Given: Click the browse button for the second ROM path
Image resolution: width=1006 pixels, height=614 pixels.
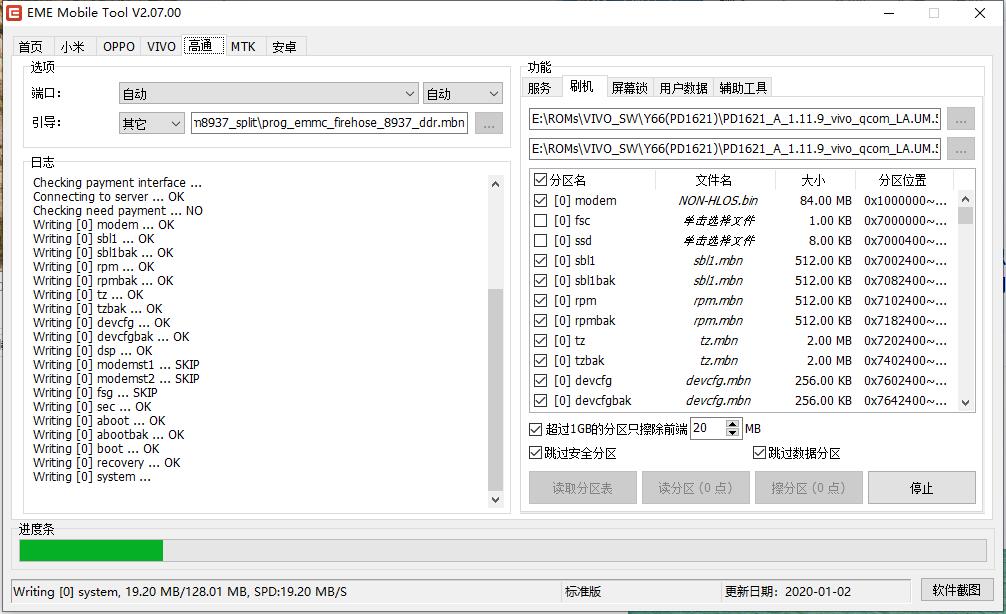Looking at the screenshot, I should [x=960, y=148].
